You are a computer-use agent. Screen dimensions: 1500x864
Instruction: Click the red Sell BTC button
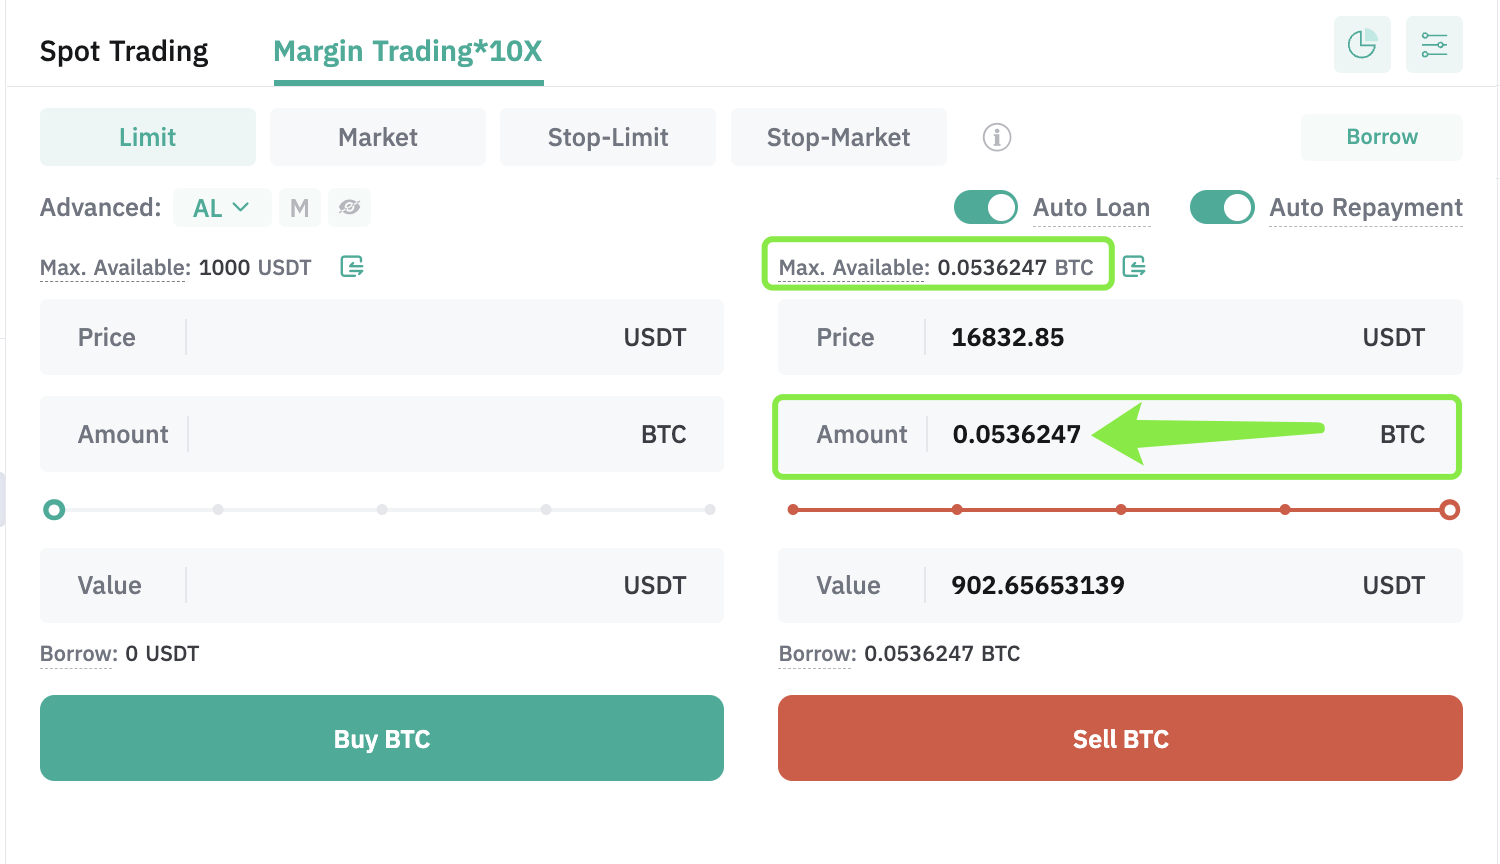click(1120, 738)
